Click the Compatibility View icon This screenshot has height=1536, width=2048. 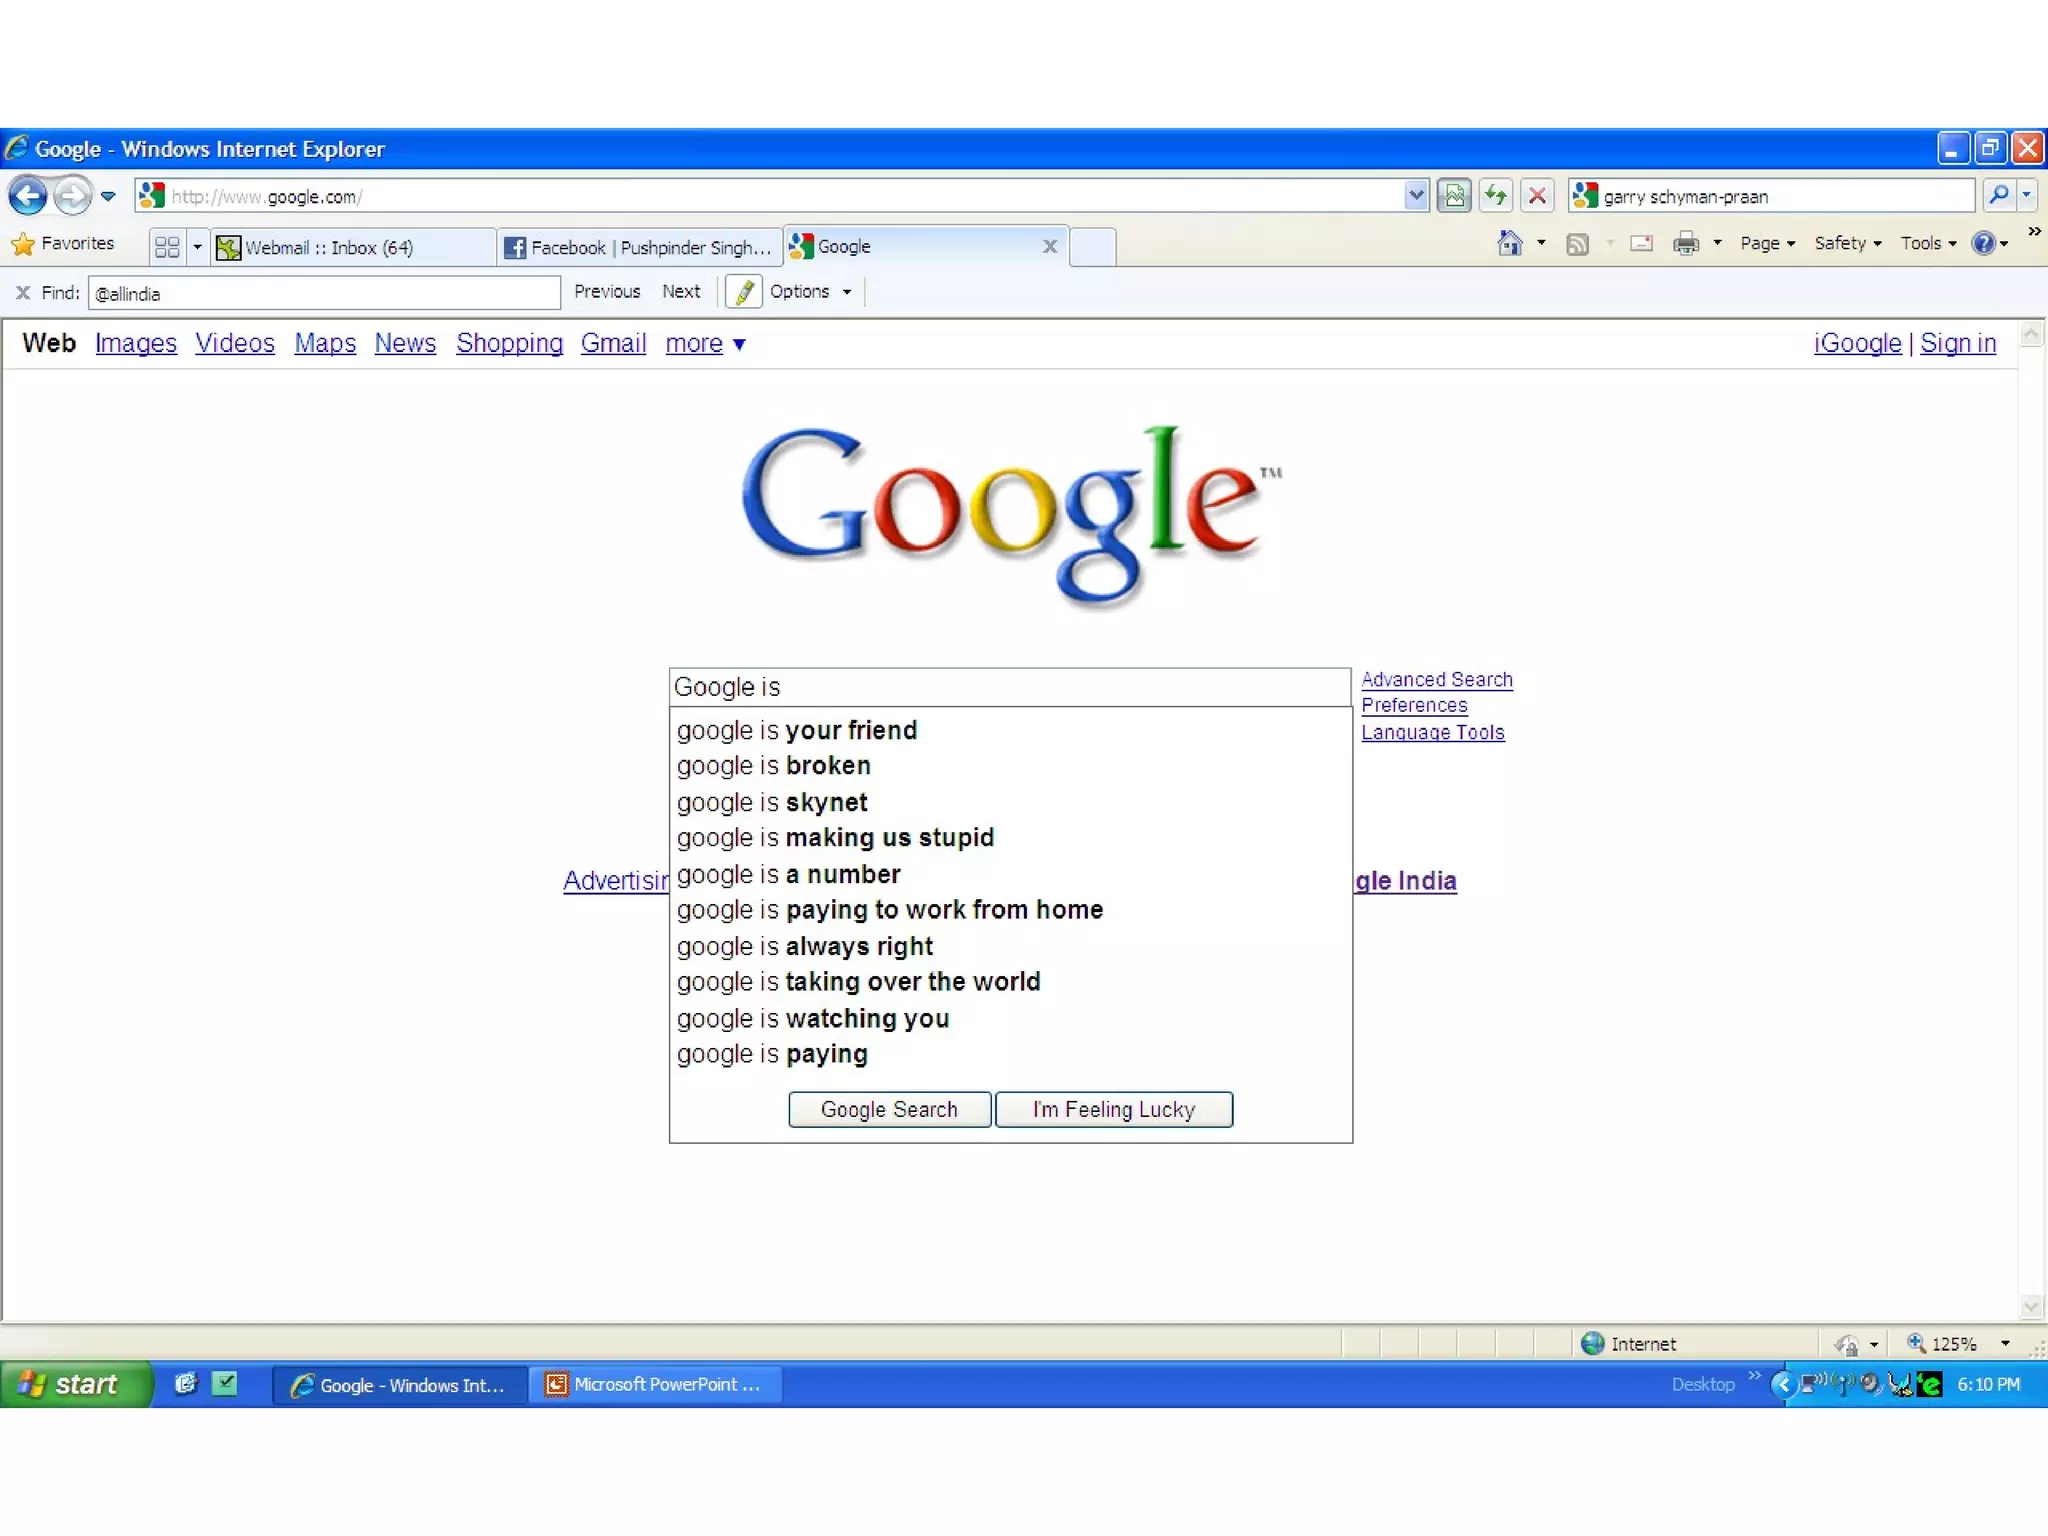point(1455,195)
